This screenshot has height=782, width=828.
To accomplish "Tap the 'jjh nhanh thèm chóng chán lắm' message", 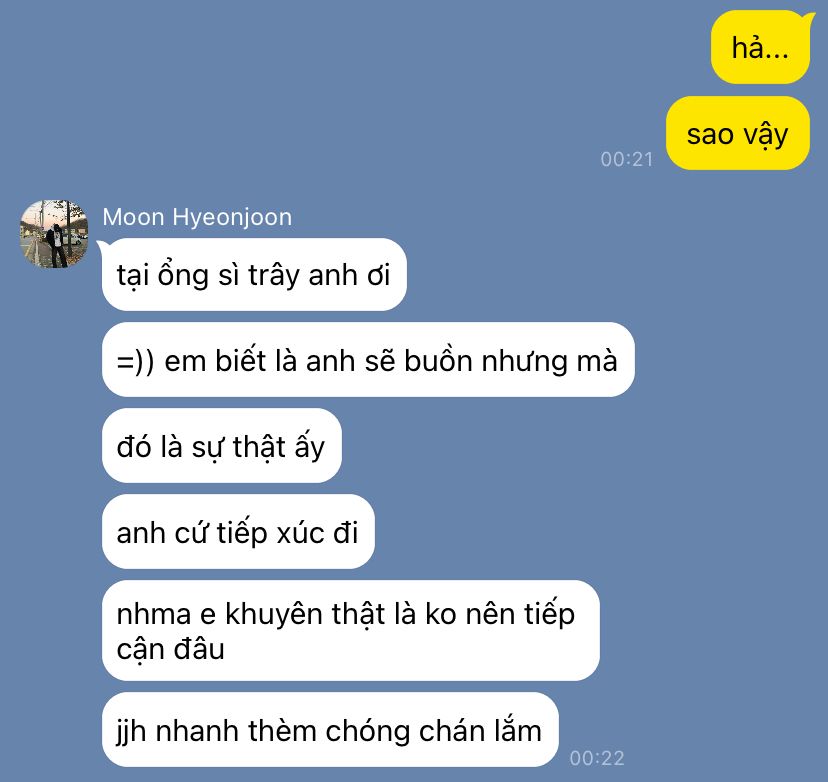I will click(330, 730).
